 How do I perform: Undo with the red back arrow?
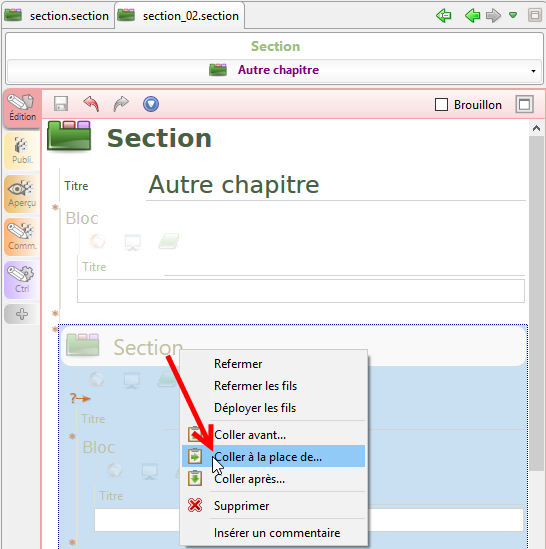point(91,104)
